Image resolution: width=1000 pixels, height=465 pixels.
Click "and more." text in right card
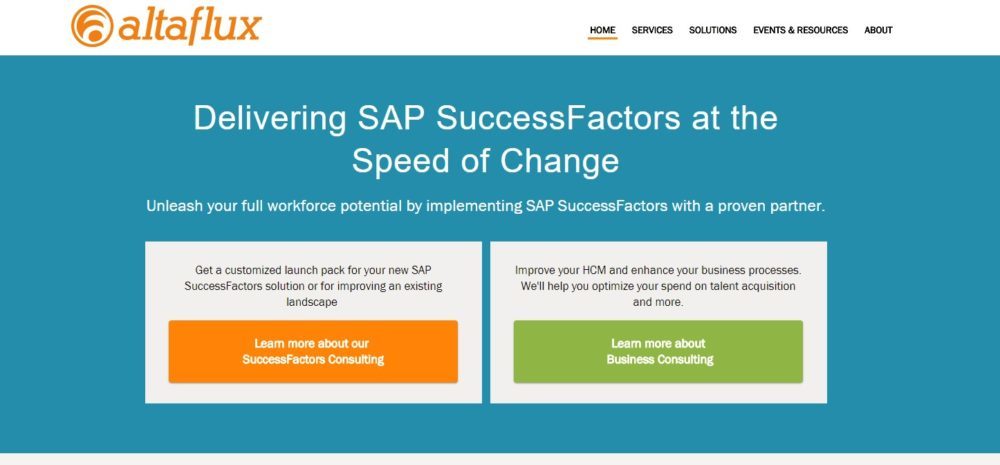coord(658,302)
